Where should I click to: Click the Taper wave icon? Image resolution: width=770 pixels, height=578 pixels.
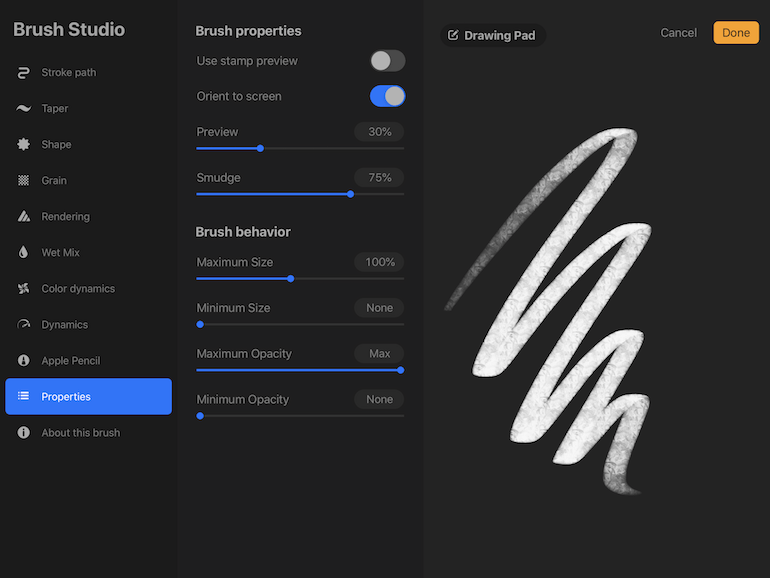point(23,109)
